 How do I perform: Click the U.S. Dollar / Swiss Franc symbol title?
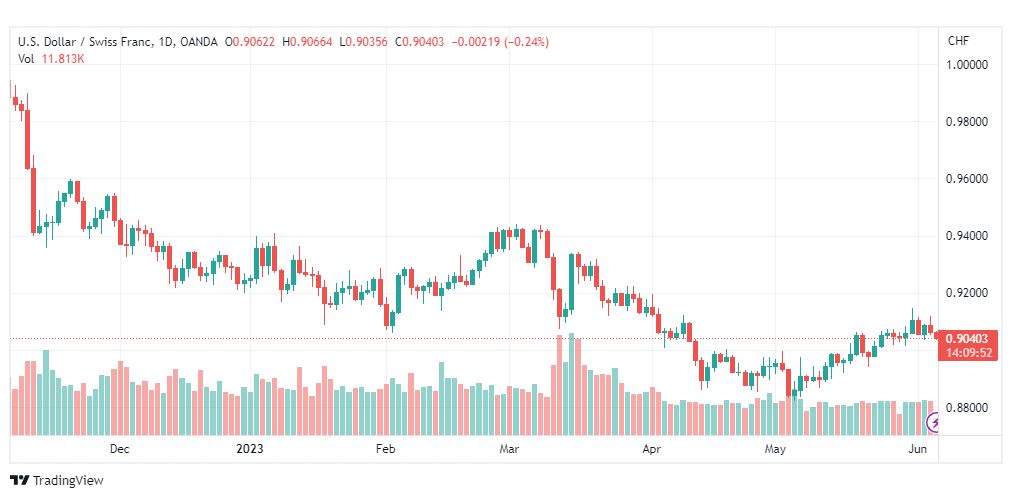click(86, 42)
